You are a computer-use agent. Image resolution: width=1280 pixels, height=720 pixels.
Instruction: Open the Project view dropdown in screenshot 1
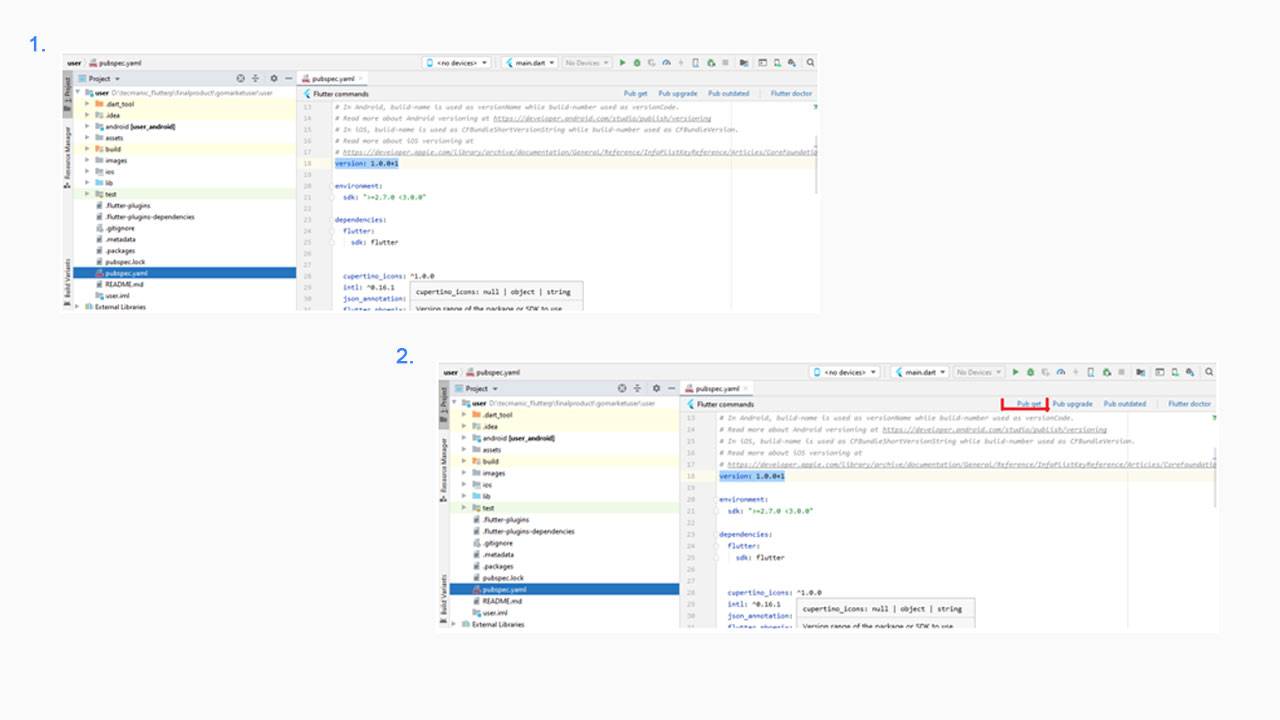point(104,78)
